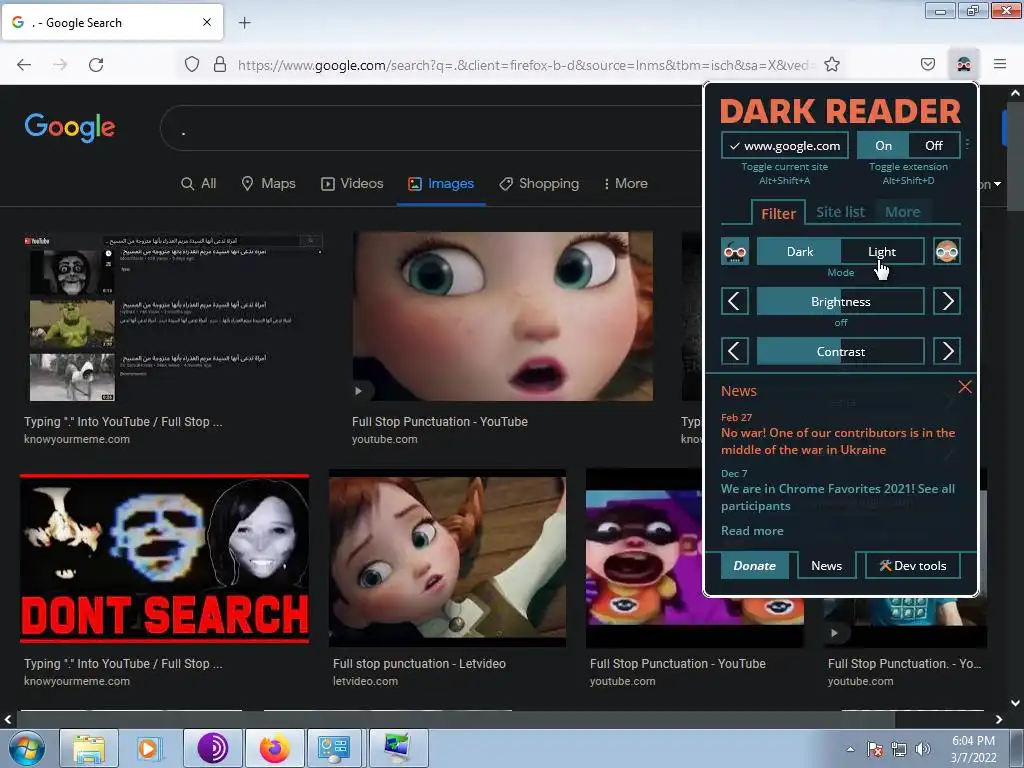1024x768 pixels.
Task: Click the Donate button
Action: [x=754, y=566]
